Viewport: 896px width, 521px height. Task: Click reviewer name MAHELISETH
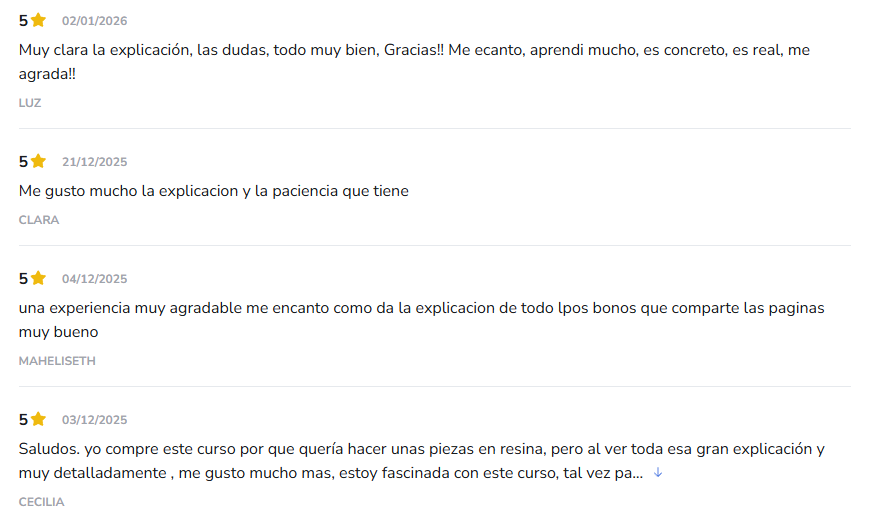click(57, 361)
